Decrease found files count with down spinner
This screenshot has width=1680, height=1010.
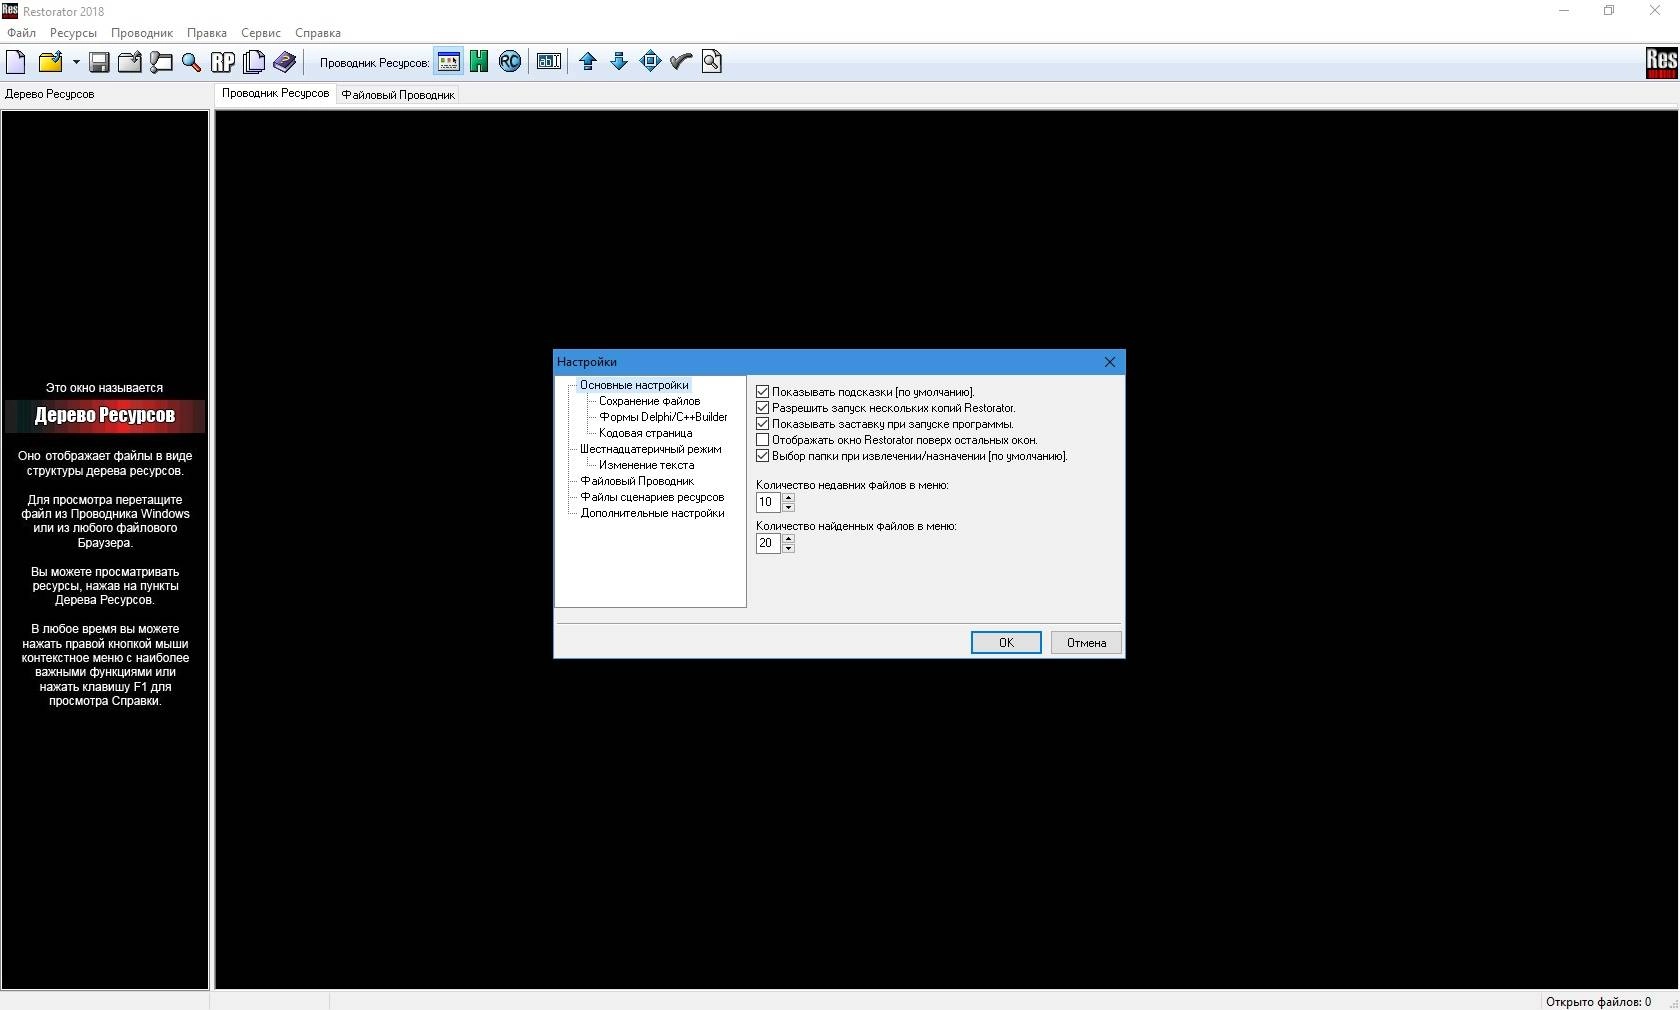click(788, 548)
